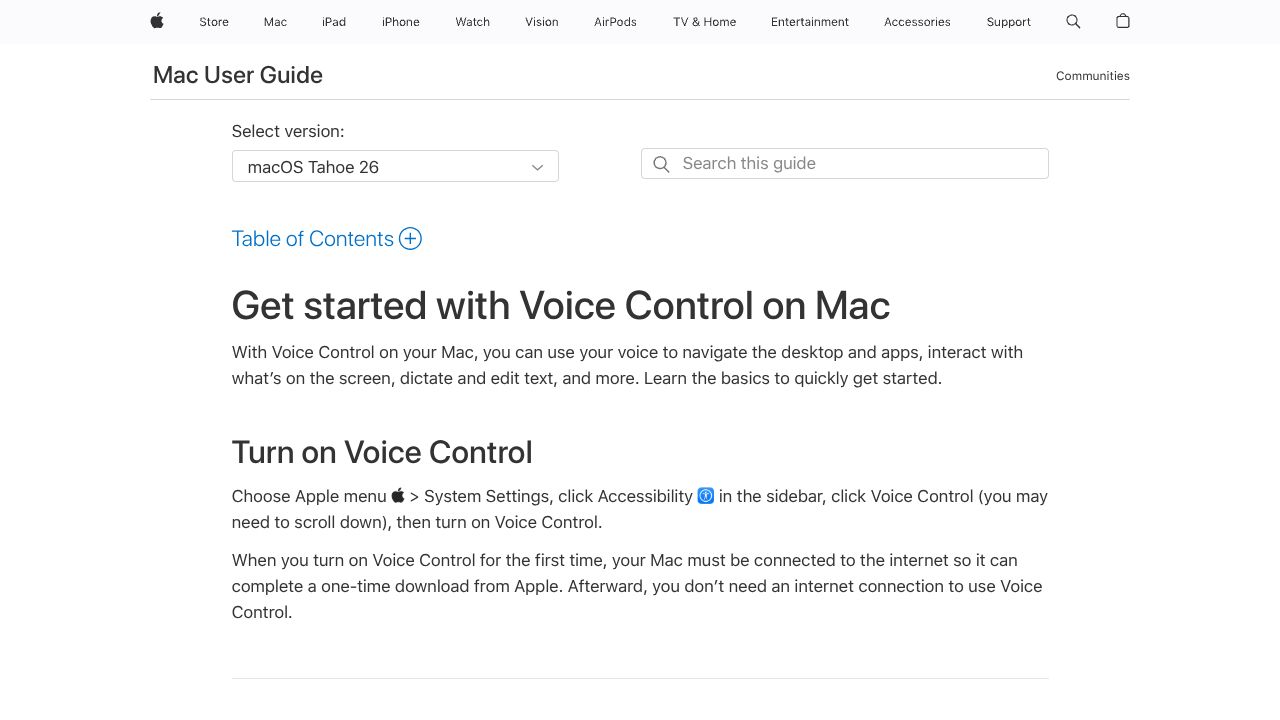Click the plus icon beside Table of Contents
The image size is (1280, 720).
pyautogui.click(x=410, y=238)
